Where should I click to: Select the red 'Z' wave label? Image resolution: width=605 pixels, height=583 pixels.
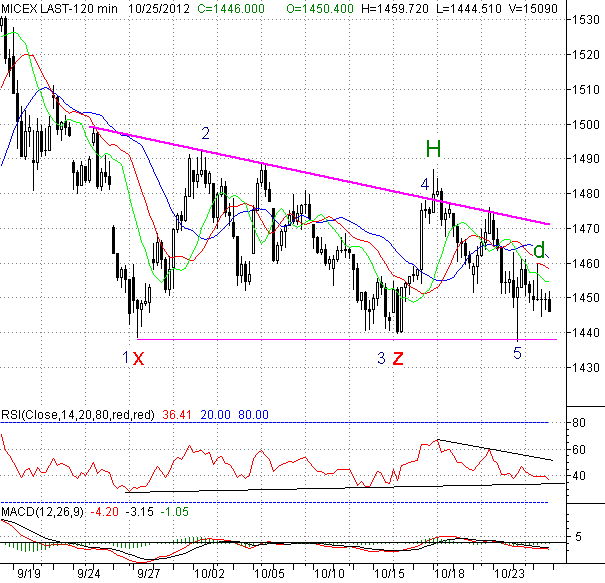pos(398,359)
